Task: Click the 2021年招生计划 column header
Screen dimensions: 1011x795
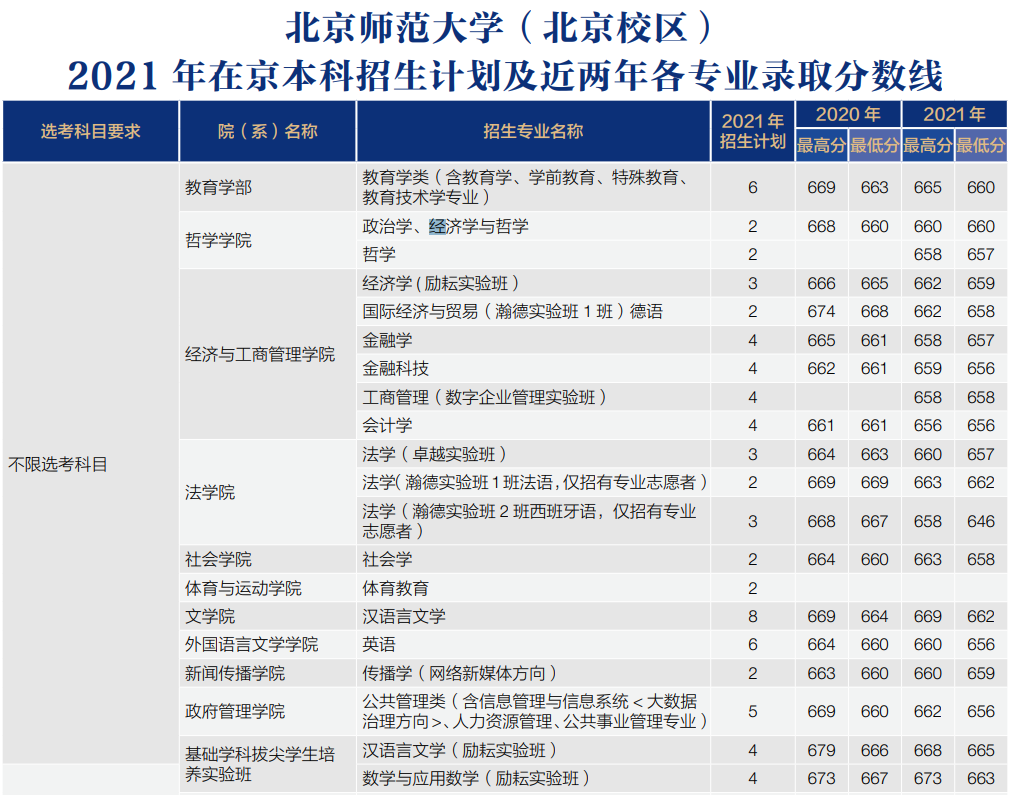Action: 752,131
